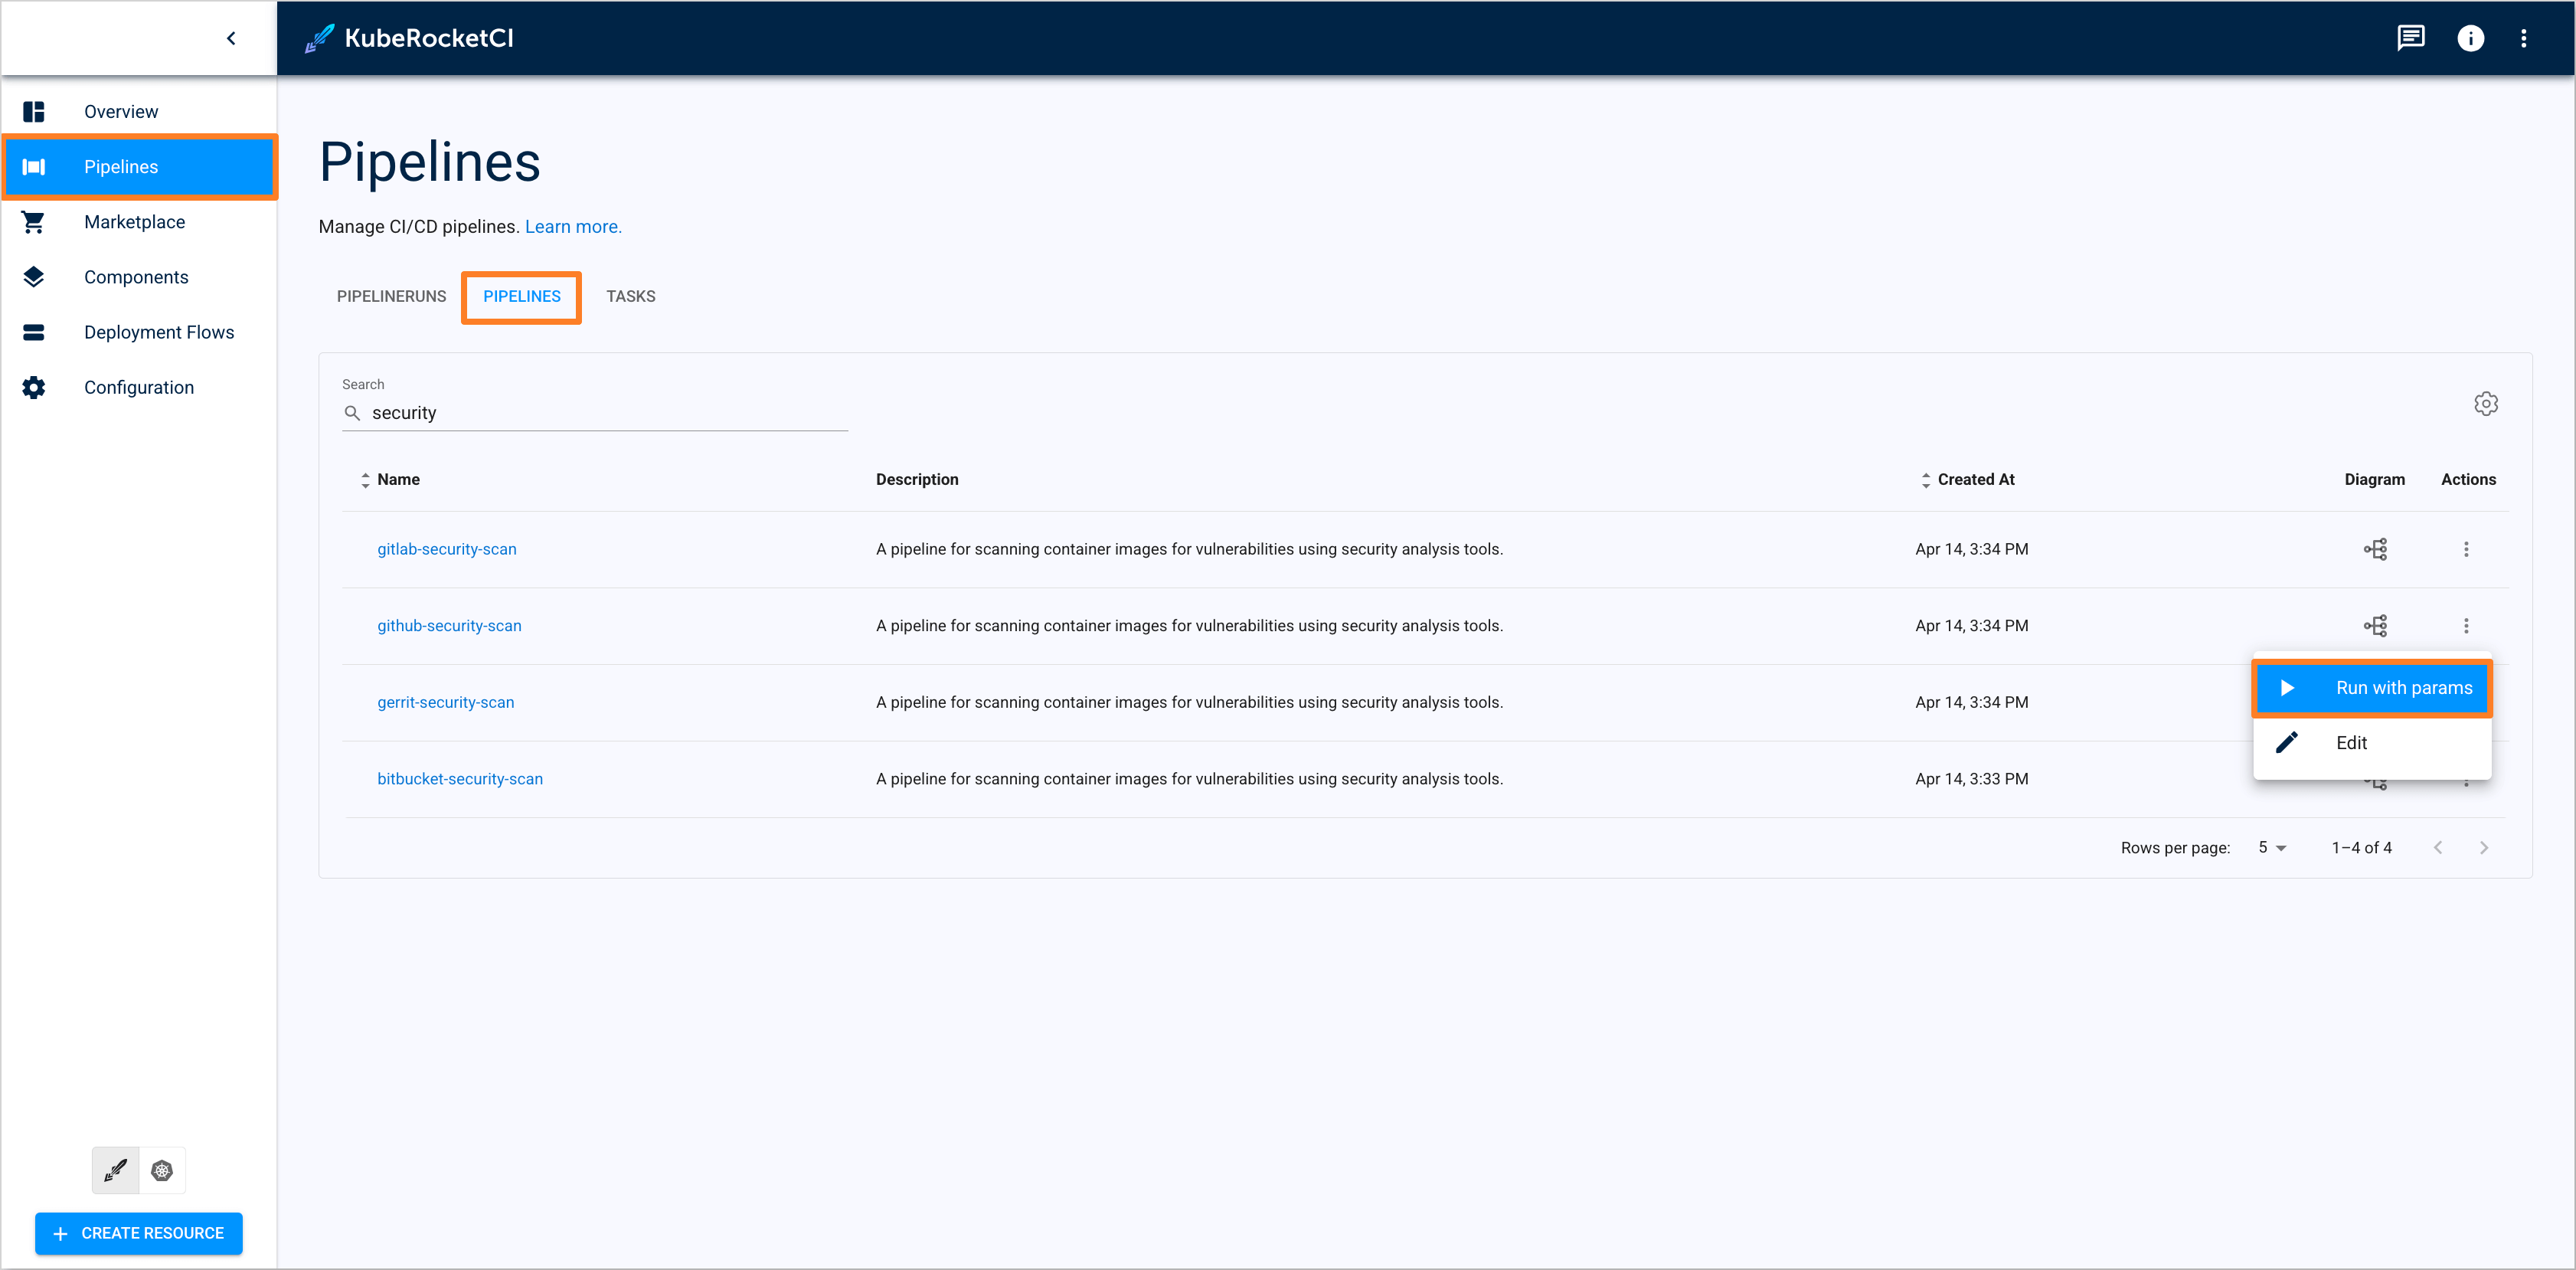2576x1270 pixels.
Task: Select the KubeRocketCI feather icon at bottom left
Action: tap(115, 1170)
